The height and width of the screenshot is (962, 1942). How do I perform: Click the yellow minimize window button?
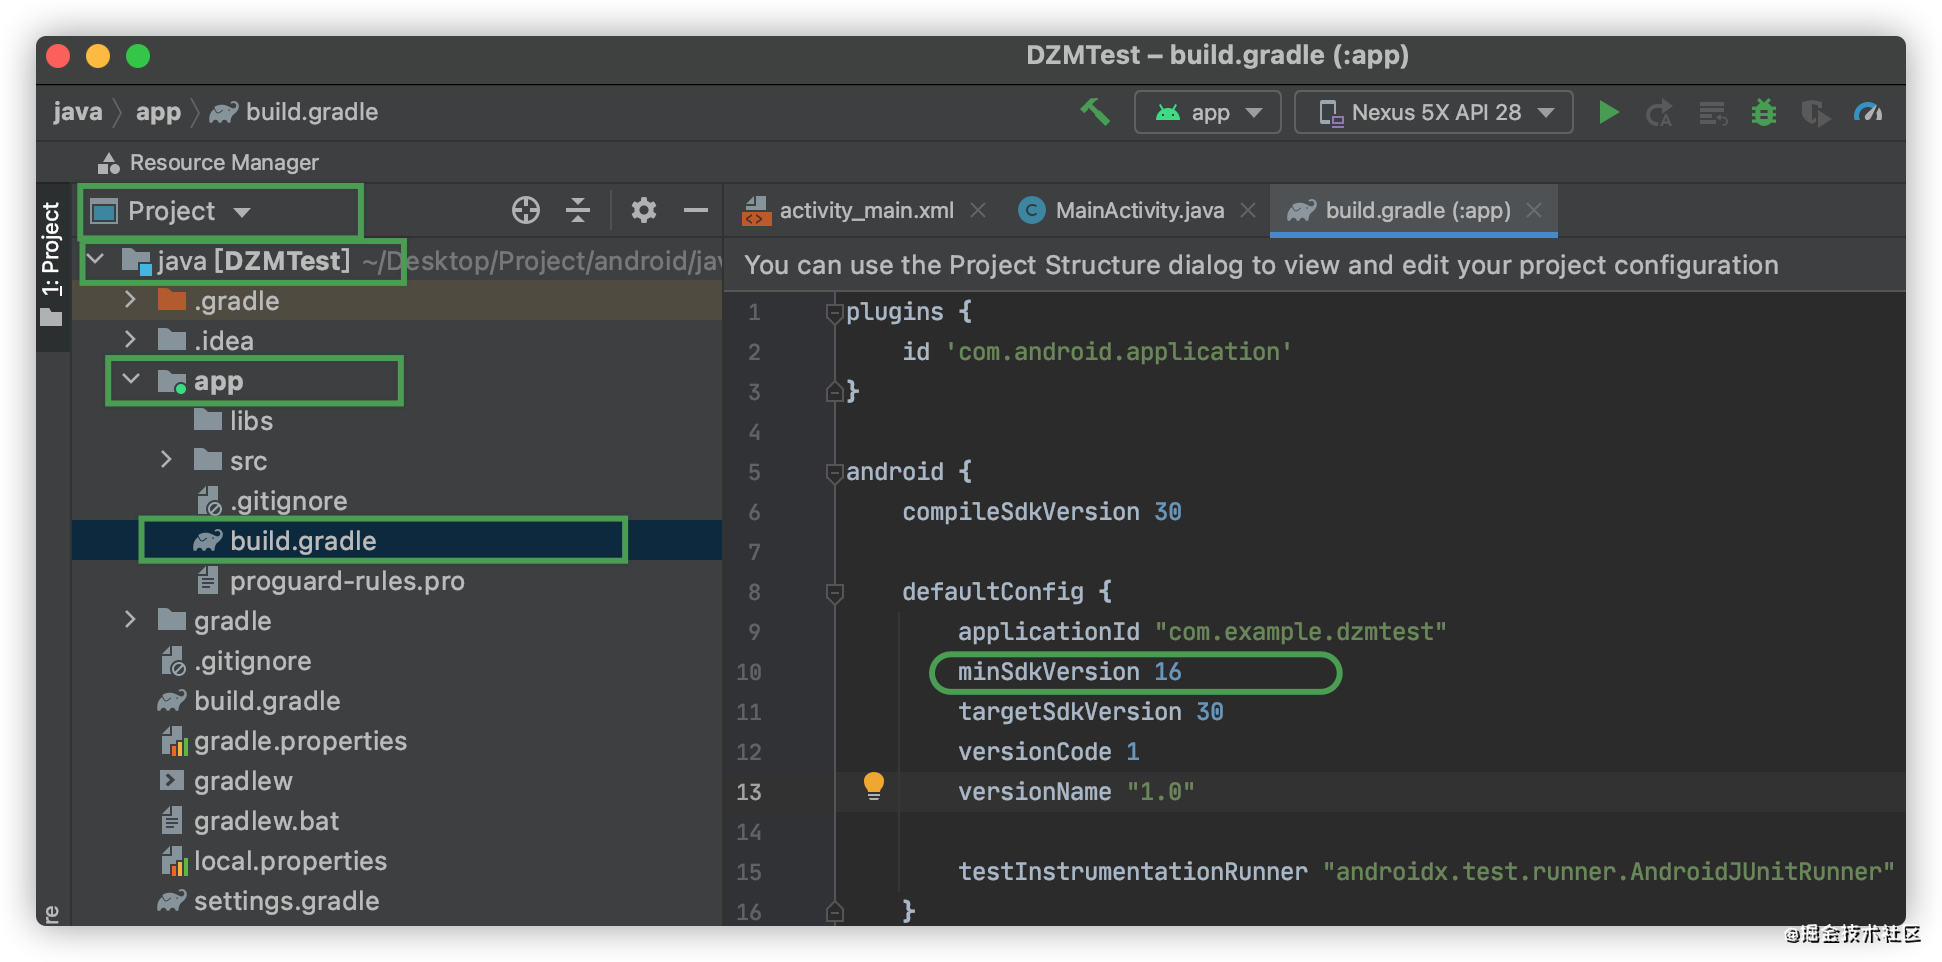pos(98,56)
